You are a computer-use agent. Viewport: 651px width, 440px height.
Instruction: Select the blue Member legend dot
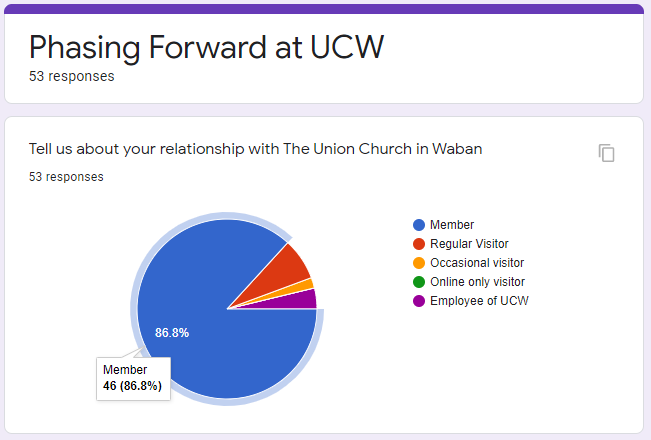pyautogui.click(x=419, y=225)
